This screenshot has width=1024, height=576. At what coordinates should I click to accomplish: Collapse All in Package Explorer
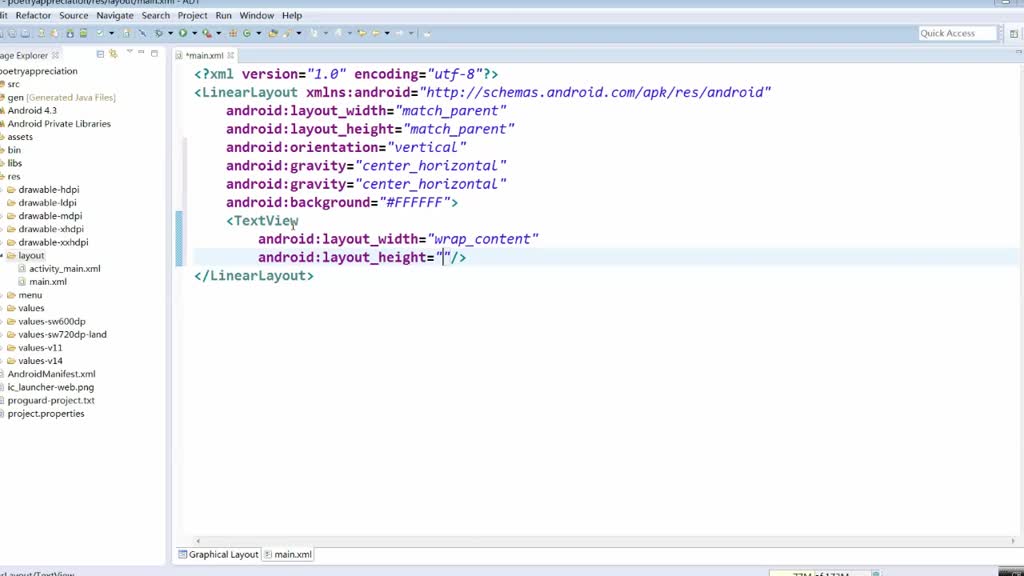(x=100, y=54)
